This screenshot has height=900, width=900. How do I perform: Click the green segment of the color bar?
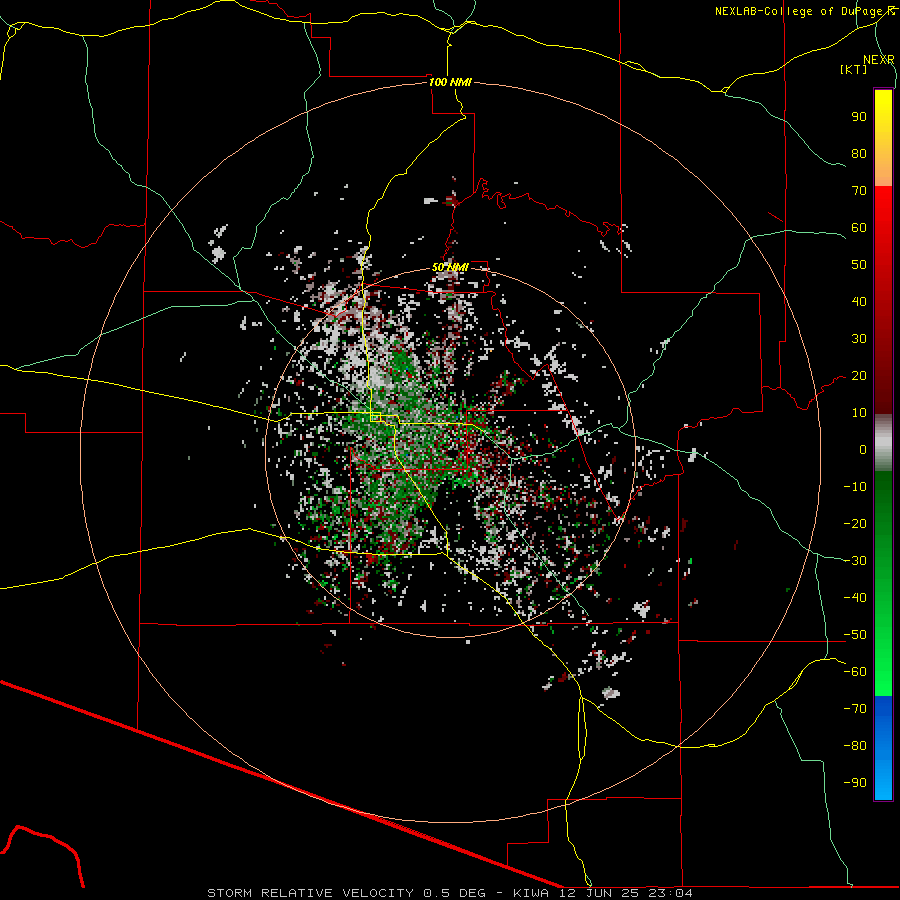(x=883, y=583)
